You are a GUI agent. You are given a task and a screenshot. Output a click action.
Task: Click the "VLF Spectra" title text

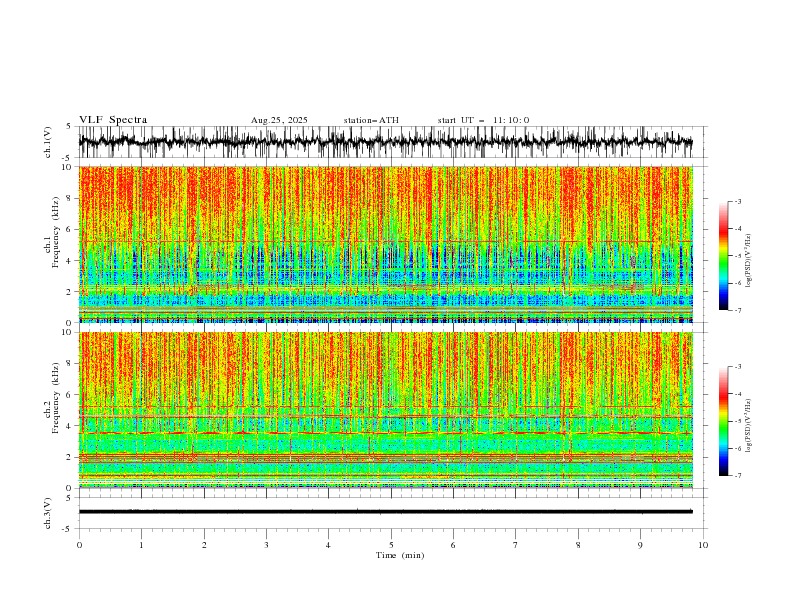tap(113, 120)
